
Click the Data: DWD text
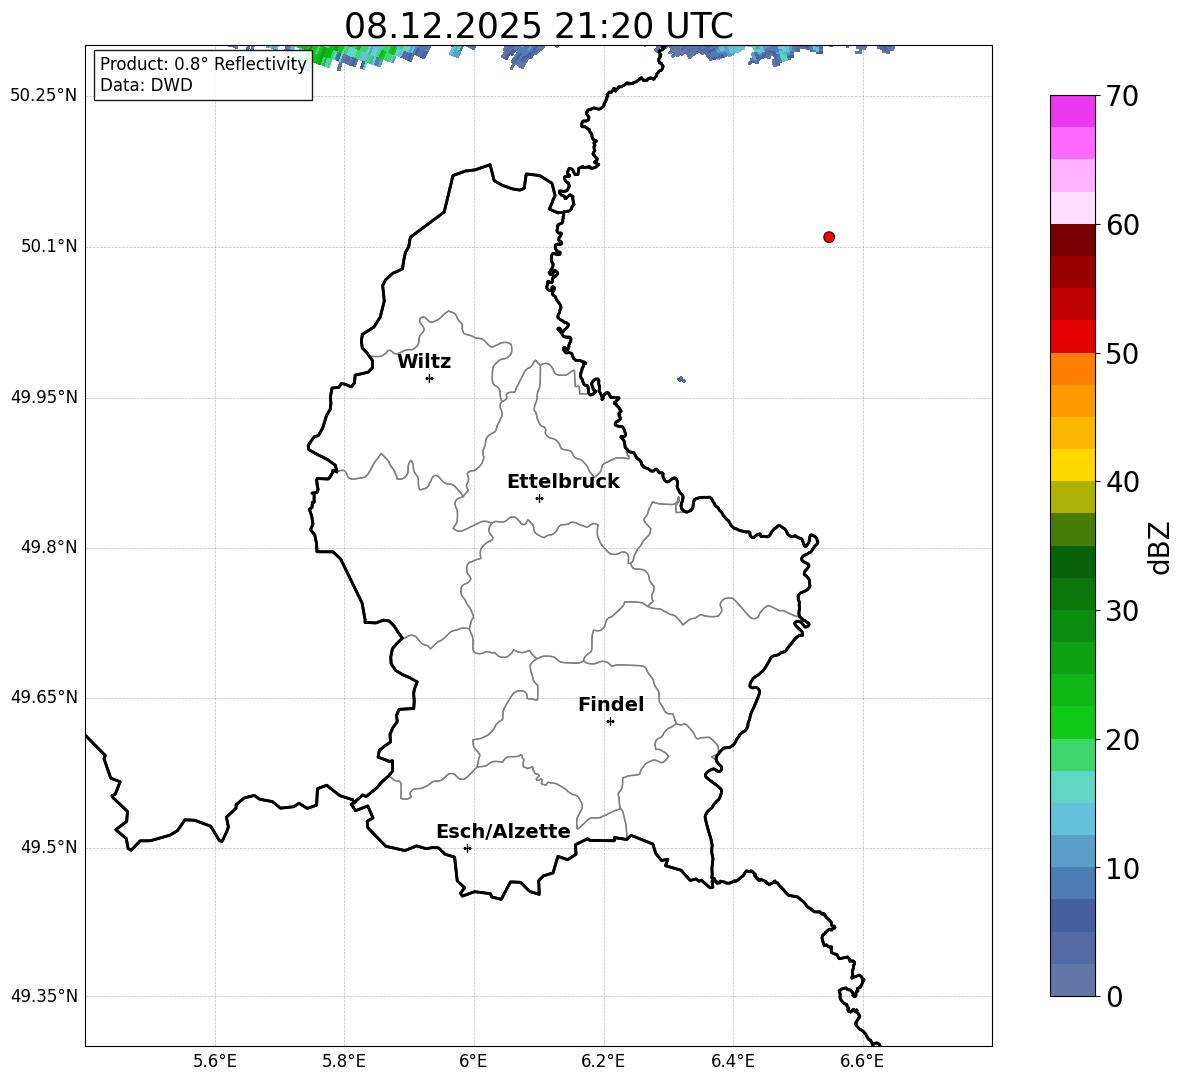[146, 85]
